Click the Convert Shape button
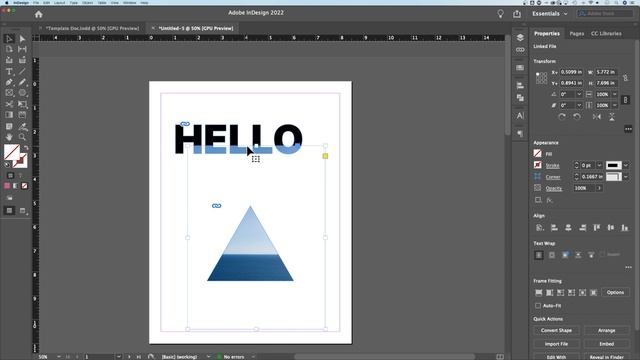 click(556, 330)
